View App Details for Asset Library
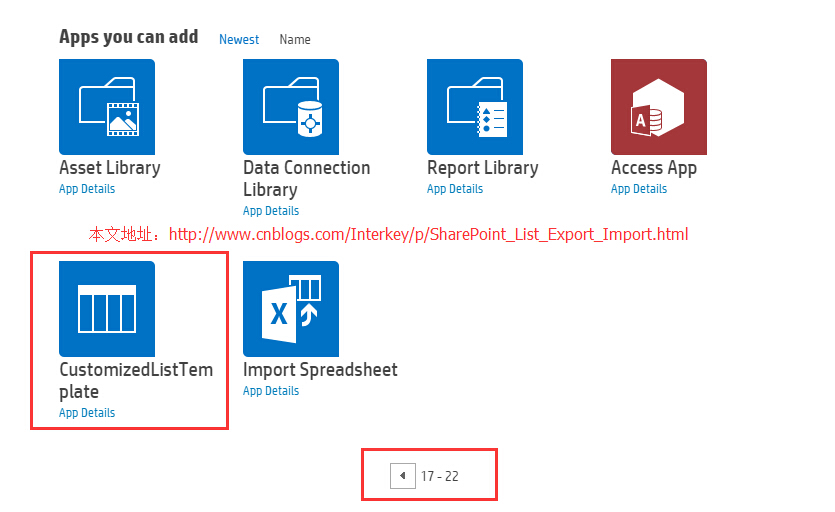This screenshot has height=512, width=835. pyautogui.click(x=87, y=189)
